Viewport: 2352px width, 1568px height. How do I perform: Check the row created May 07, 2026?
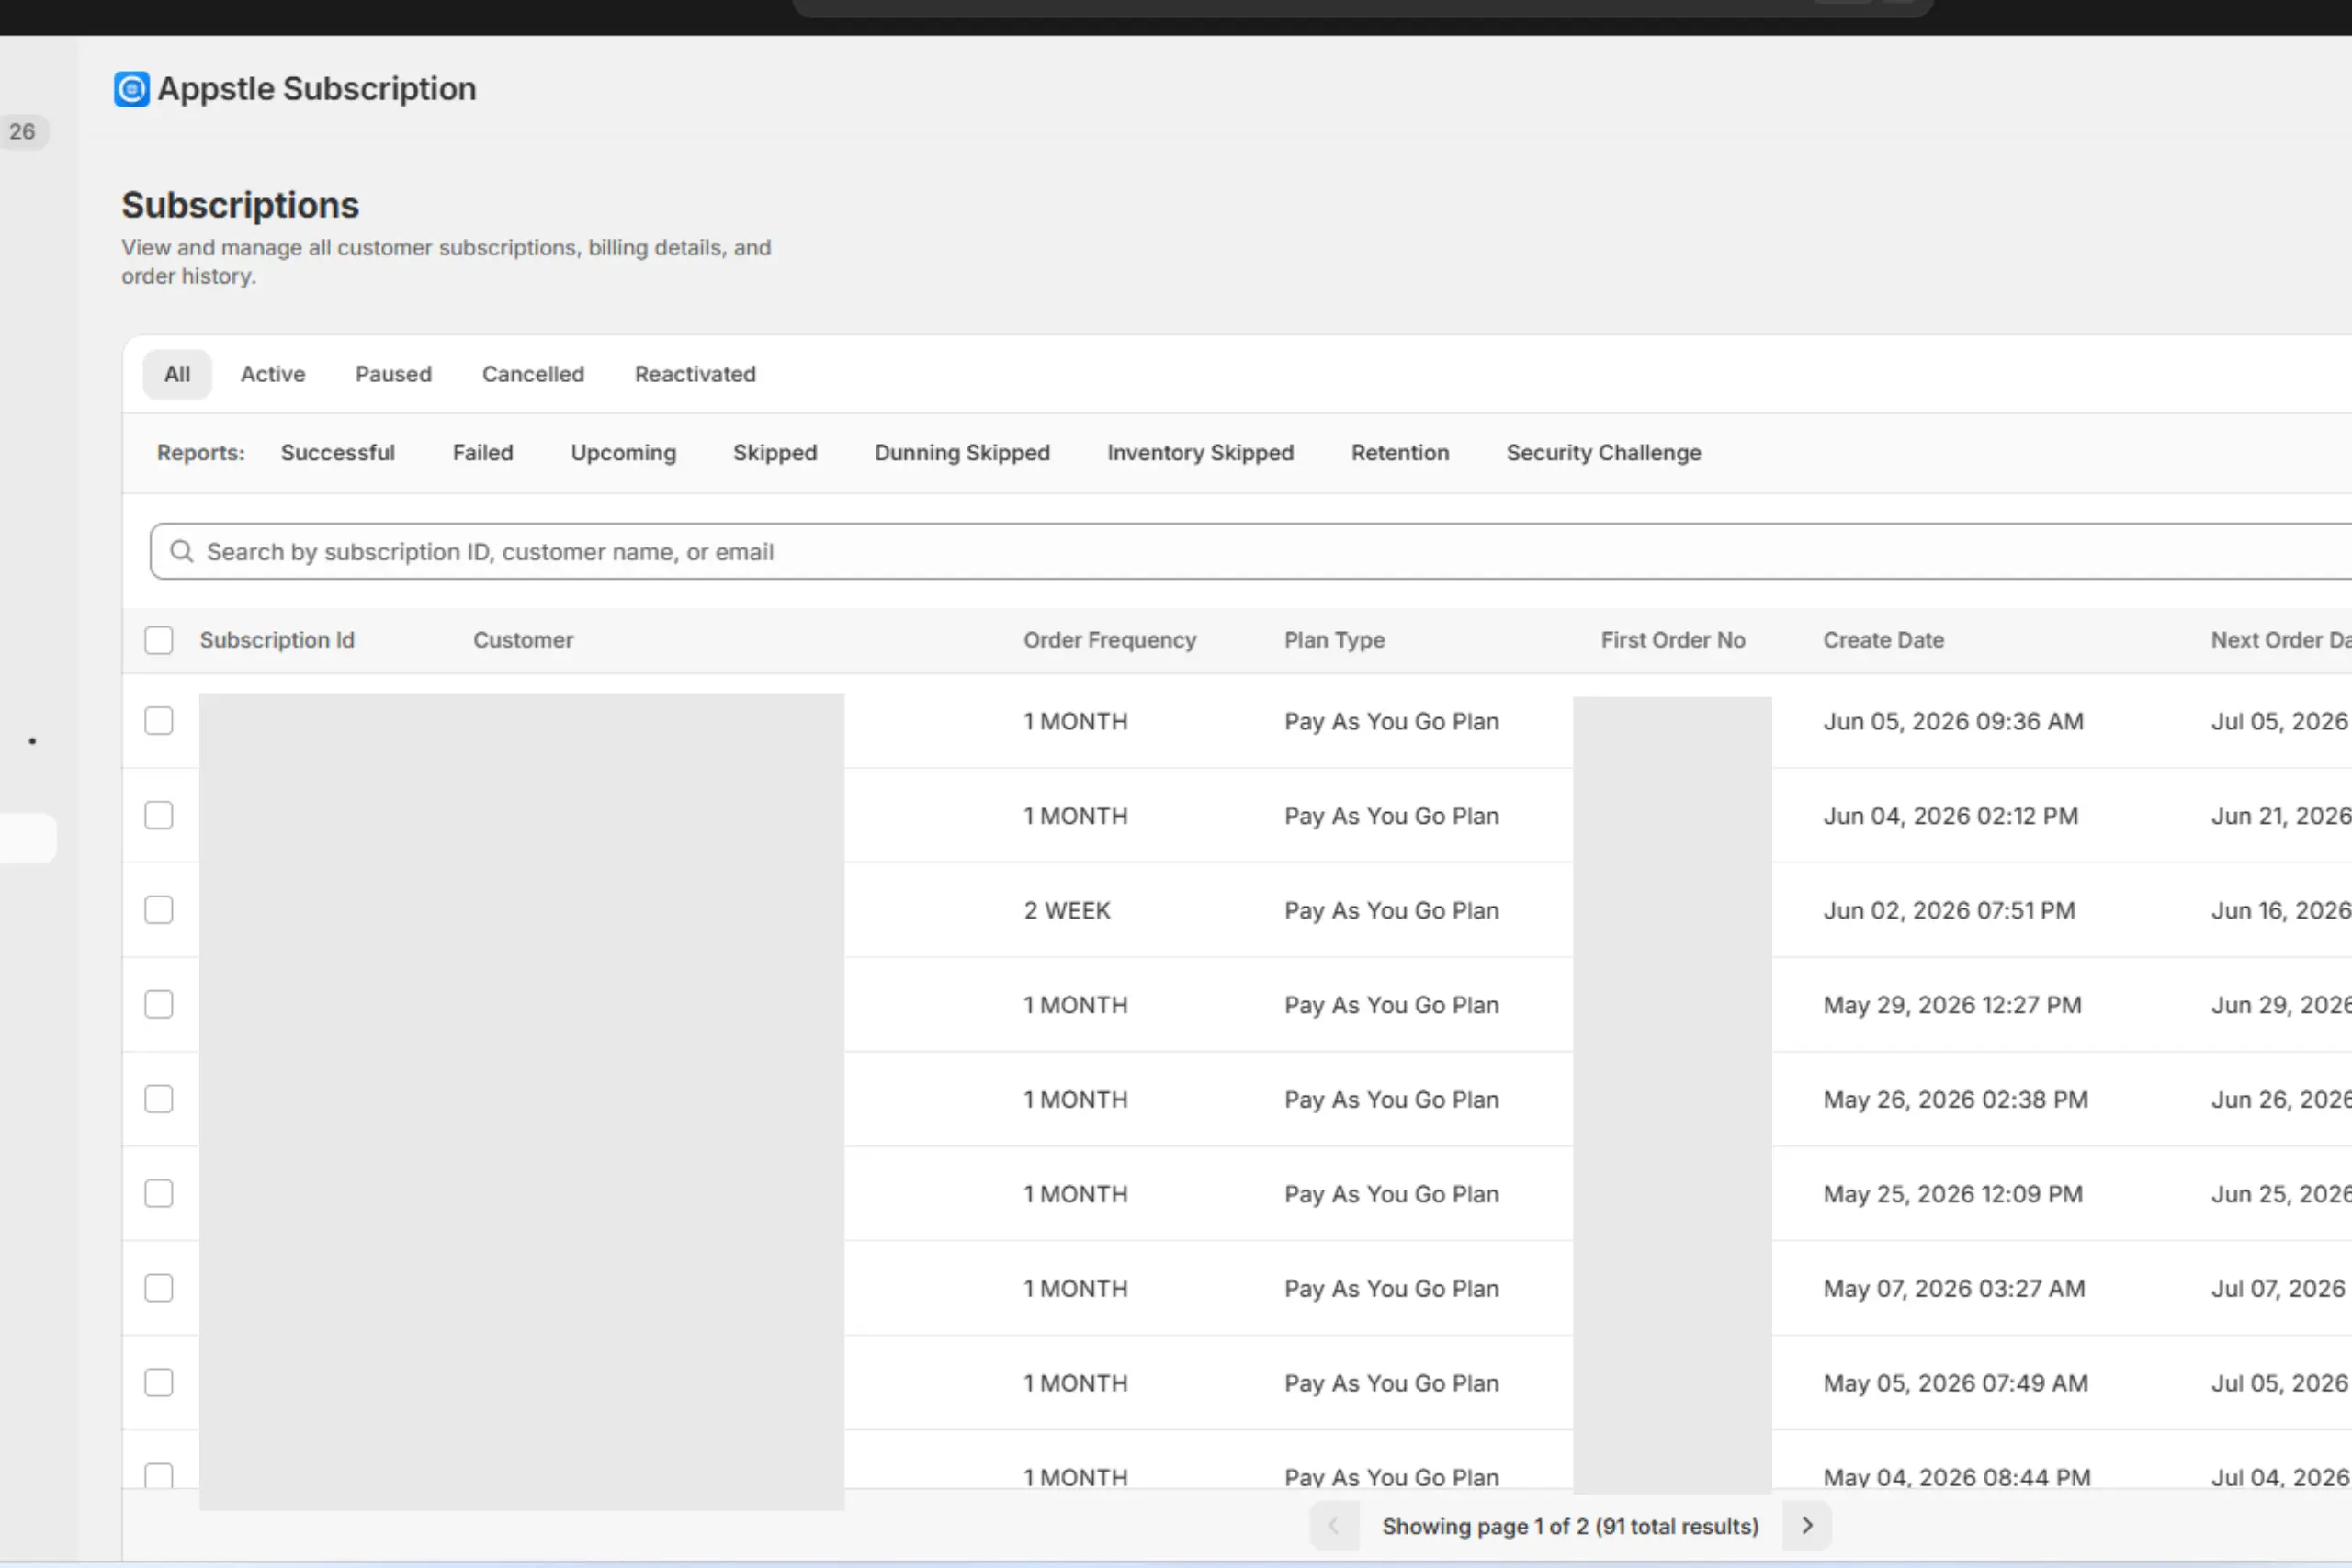point(158,1288)
